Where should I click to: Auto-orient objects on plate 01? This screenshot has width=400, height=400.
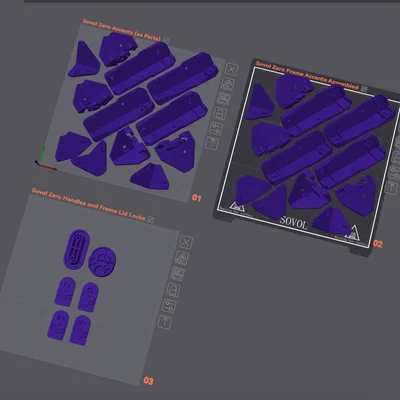(227, 84)
